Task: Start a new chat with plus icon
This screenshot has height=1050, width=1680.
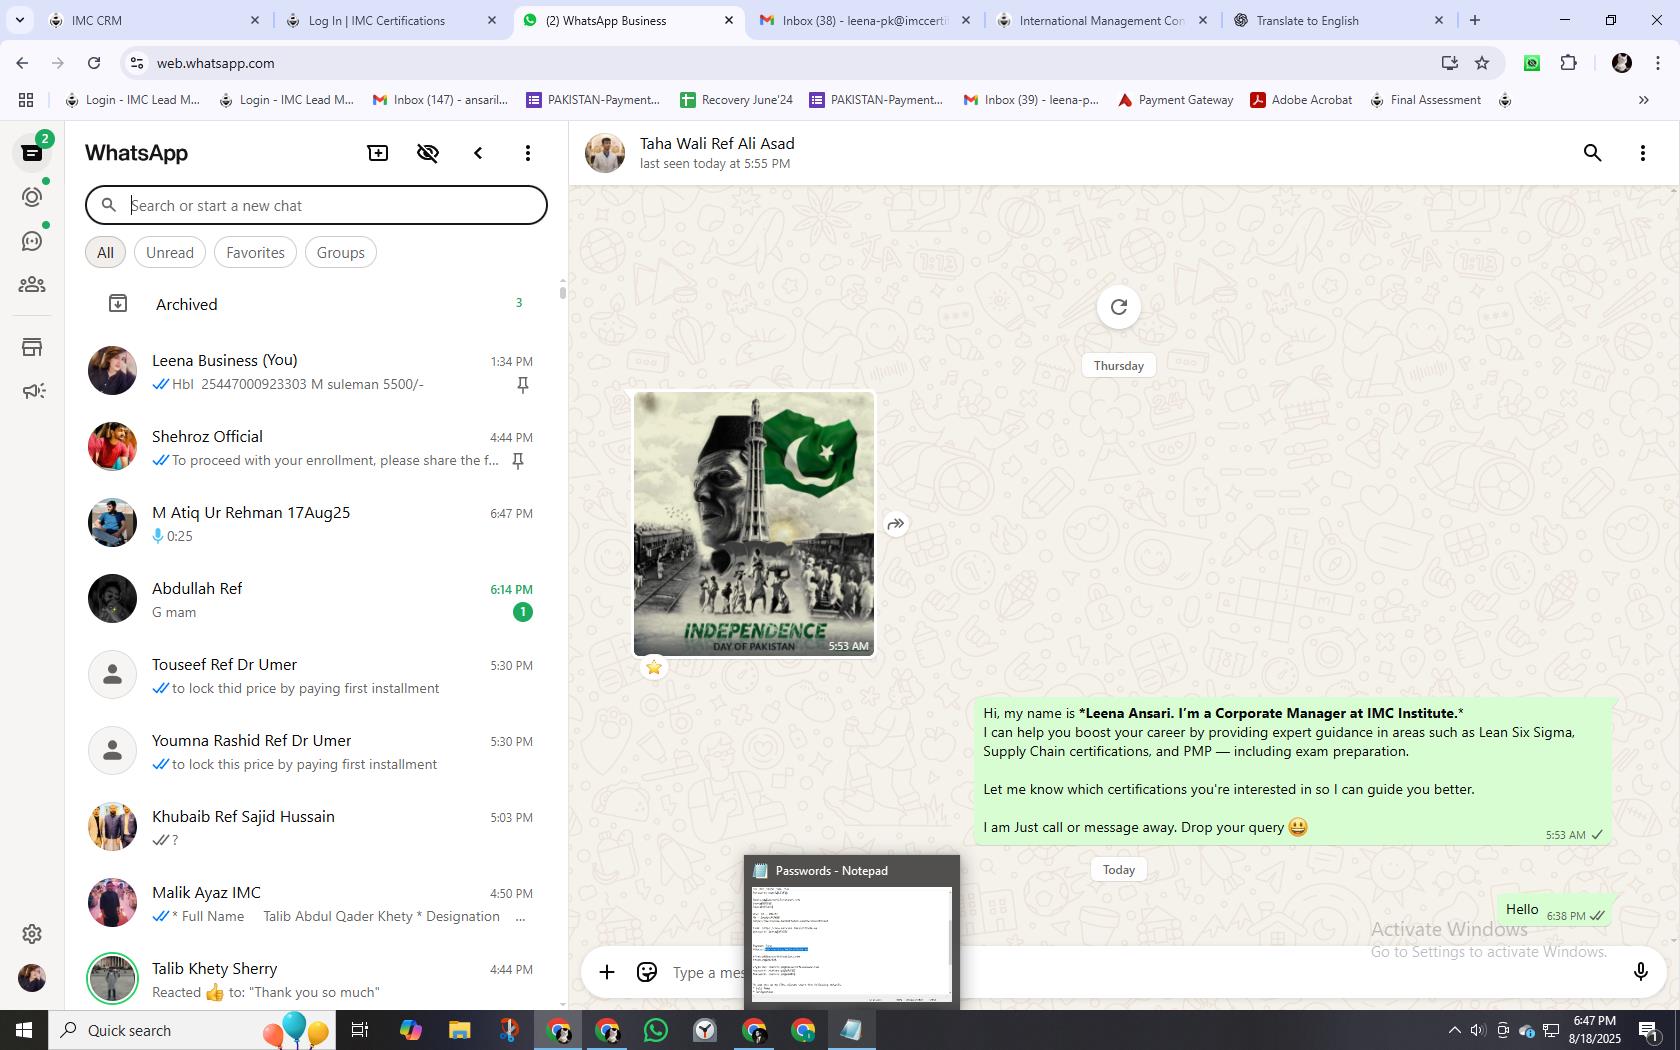Action: (378, 153)
